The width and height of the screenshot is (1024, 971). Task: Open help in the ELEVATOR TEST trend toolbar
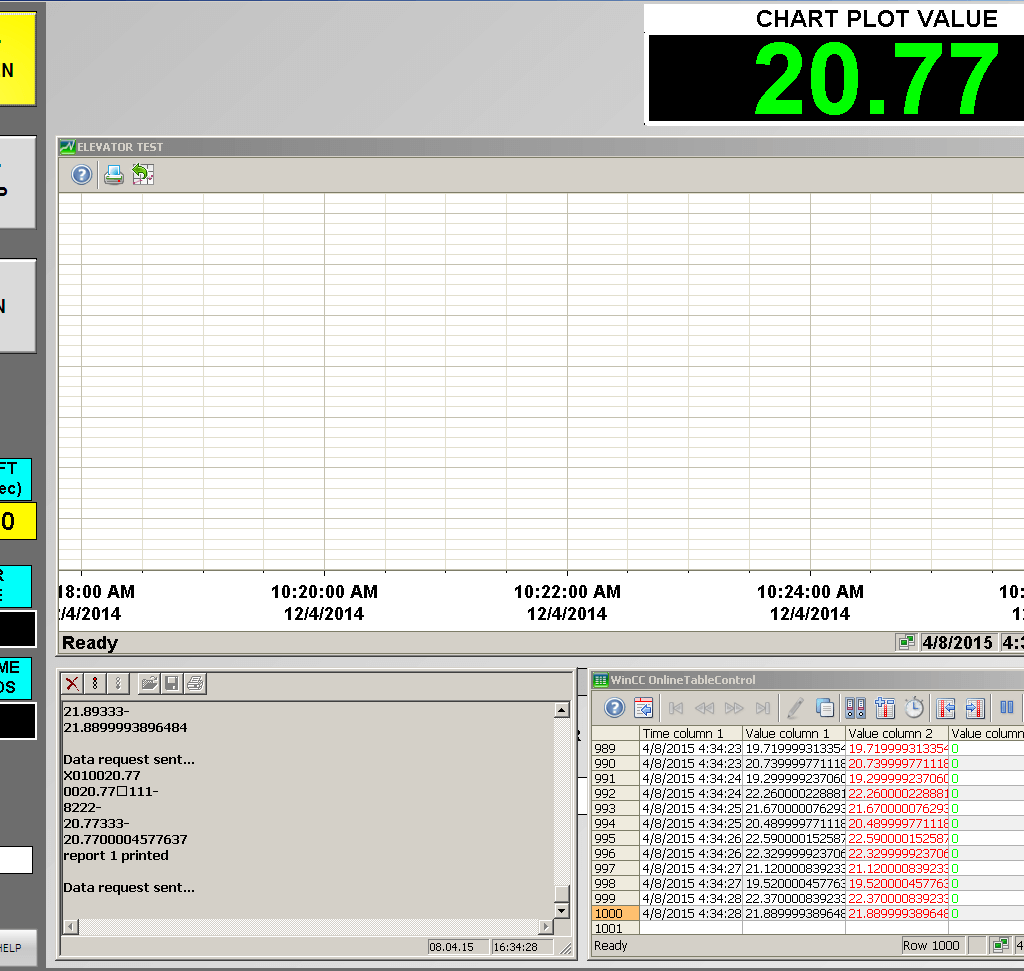tap(82, 174)
